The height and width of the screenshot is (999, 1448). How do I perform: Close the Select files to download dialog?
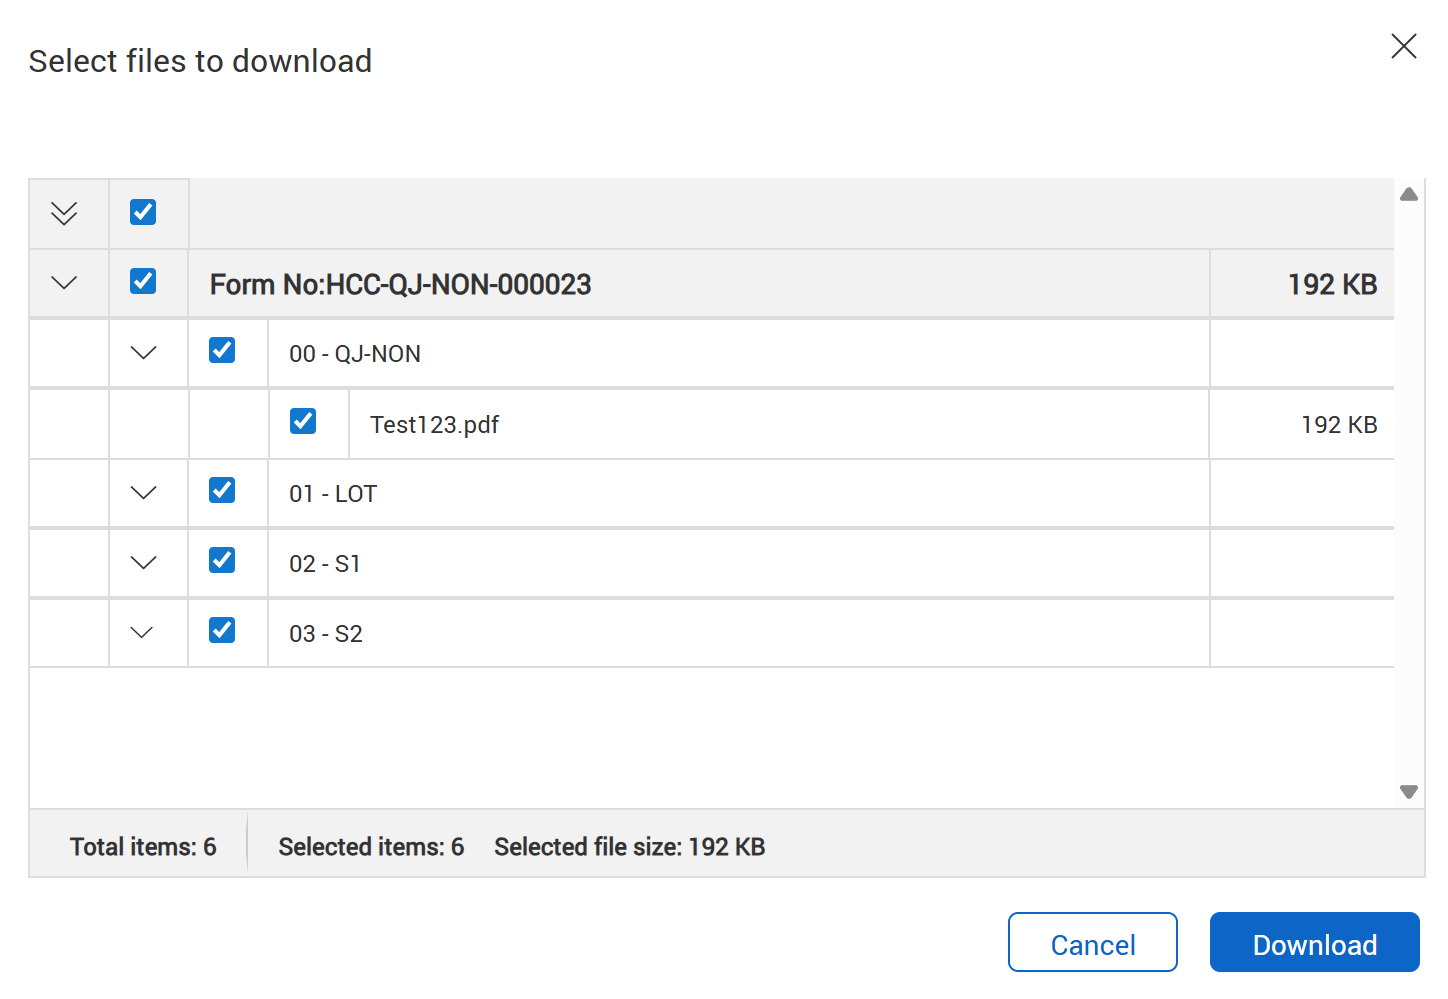pos(1403,46)
